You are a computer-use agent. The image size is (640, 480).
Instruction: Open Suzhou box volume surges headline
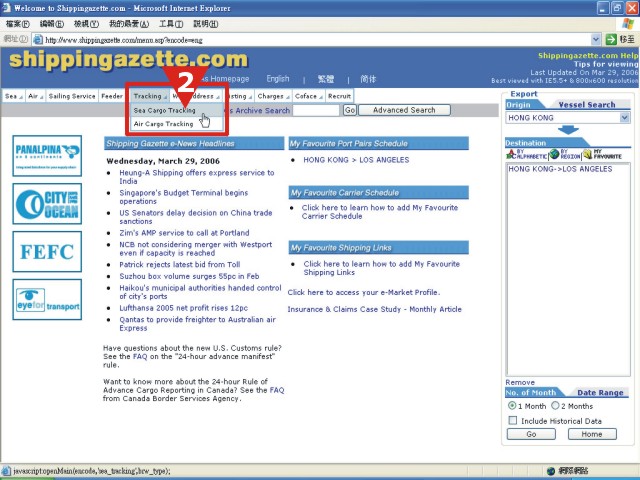(x=189, y=276)
